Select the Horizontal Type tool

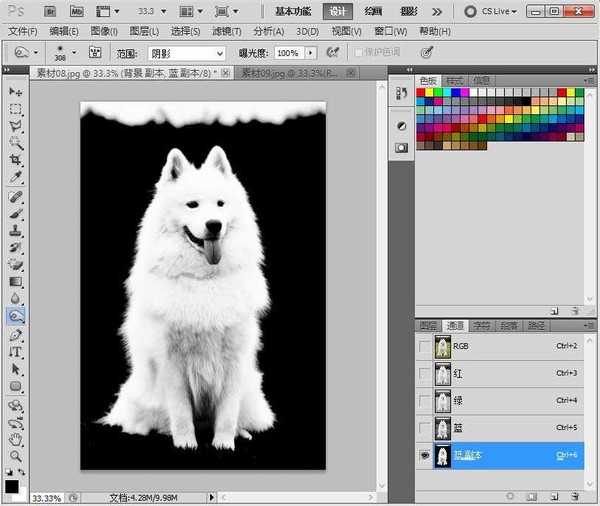[x=15, y=351]
